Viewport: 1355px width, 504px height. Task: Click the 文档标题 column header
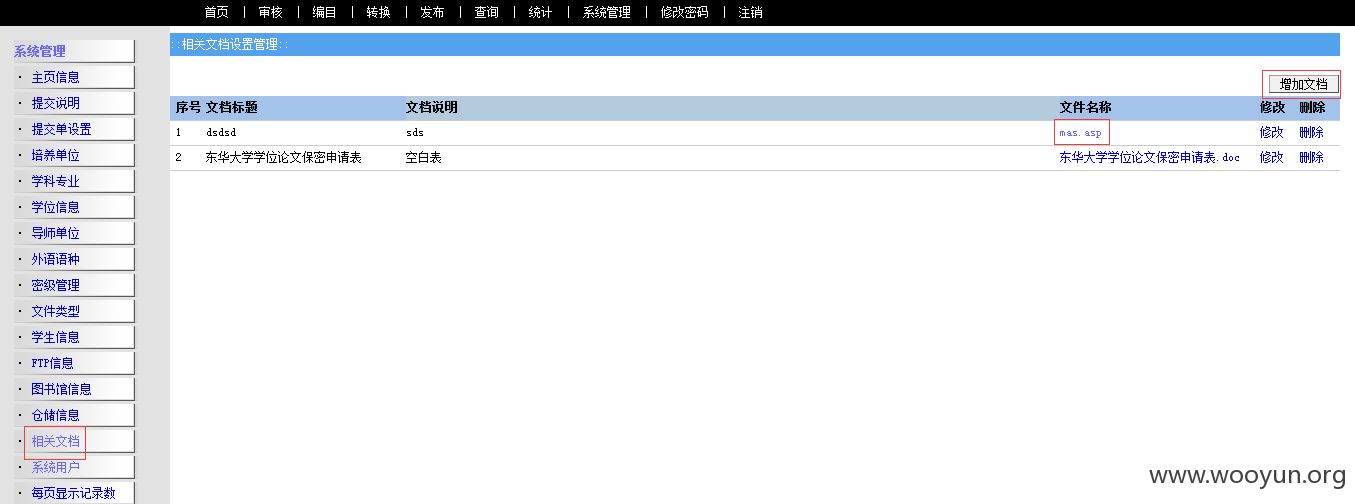[231, 107]
